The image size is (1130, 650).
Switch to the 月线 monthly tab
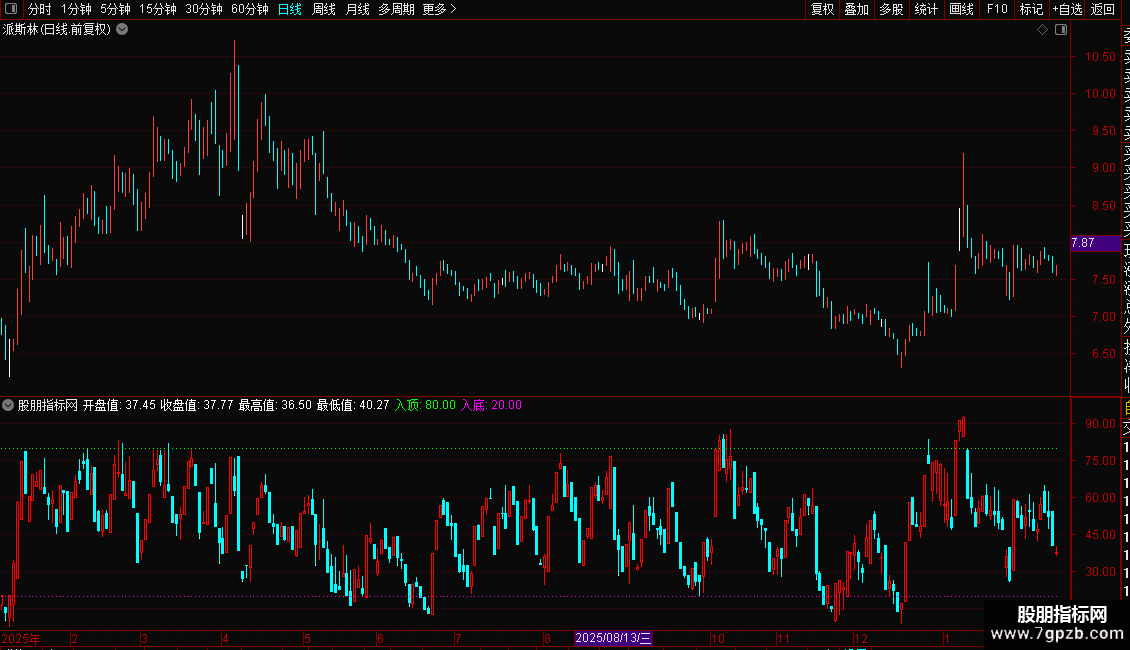[x=357, y=9]
